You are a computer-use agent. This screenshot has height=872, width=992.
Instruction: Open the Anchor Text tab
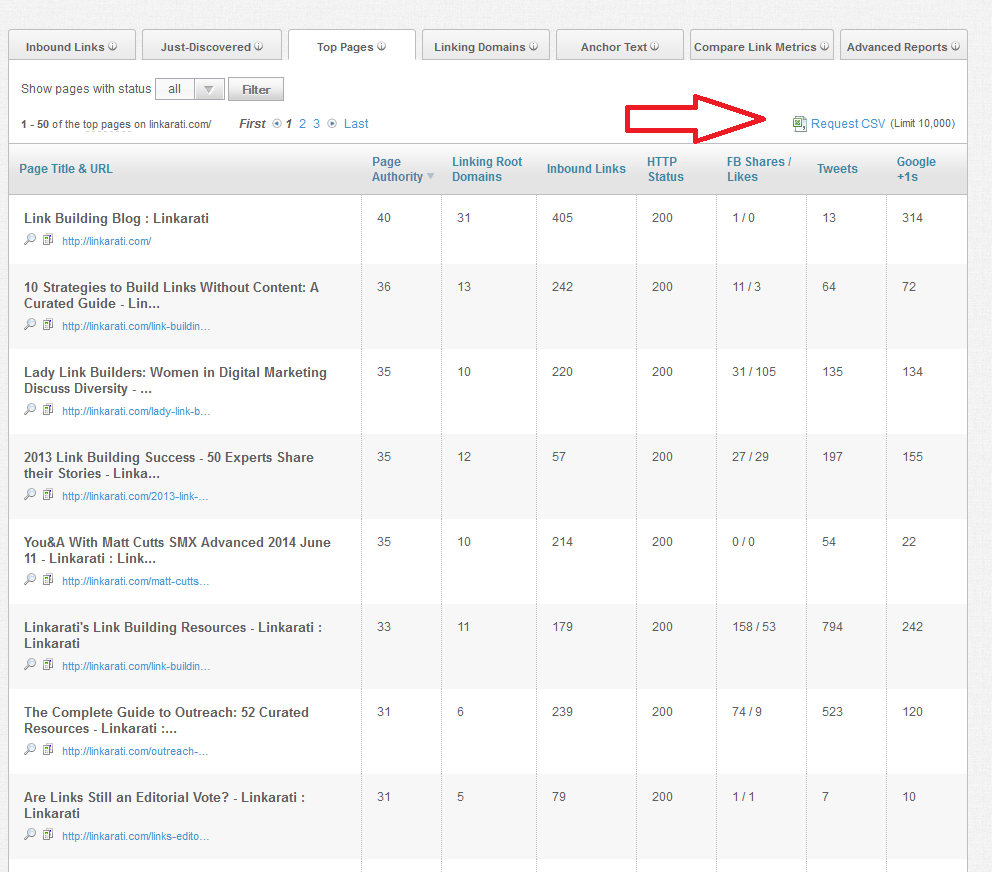[620, 46]
